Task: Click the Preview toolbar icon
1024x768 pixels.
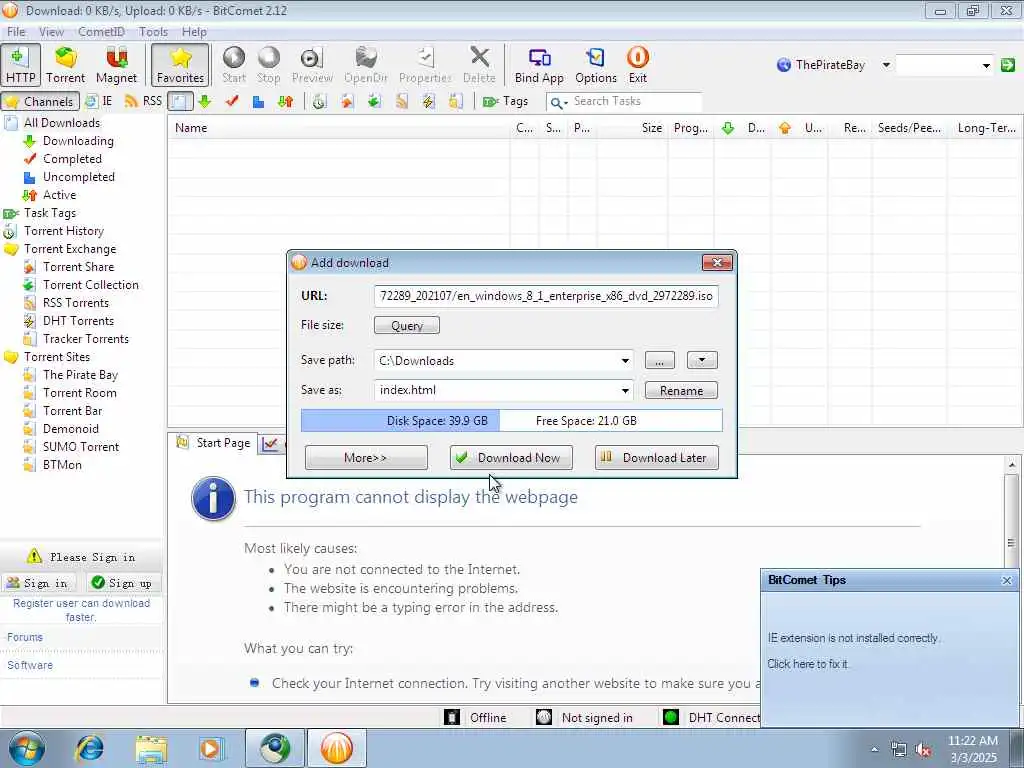Action: [312, 65]
